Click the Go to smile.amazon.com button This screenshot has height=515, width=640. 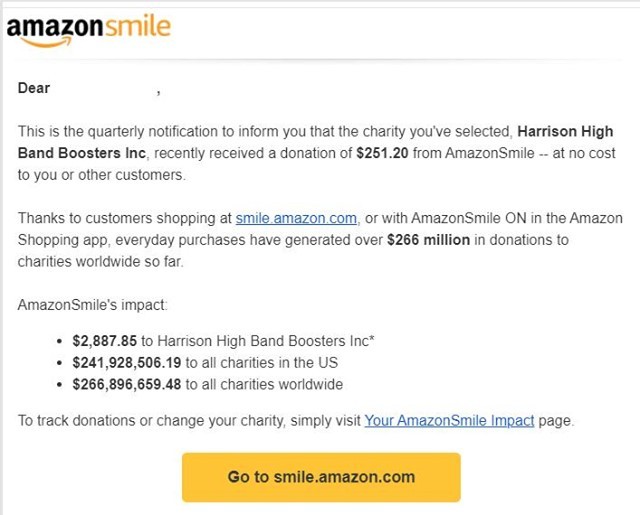[x=321, y=477]
